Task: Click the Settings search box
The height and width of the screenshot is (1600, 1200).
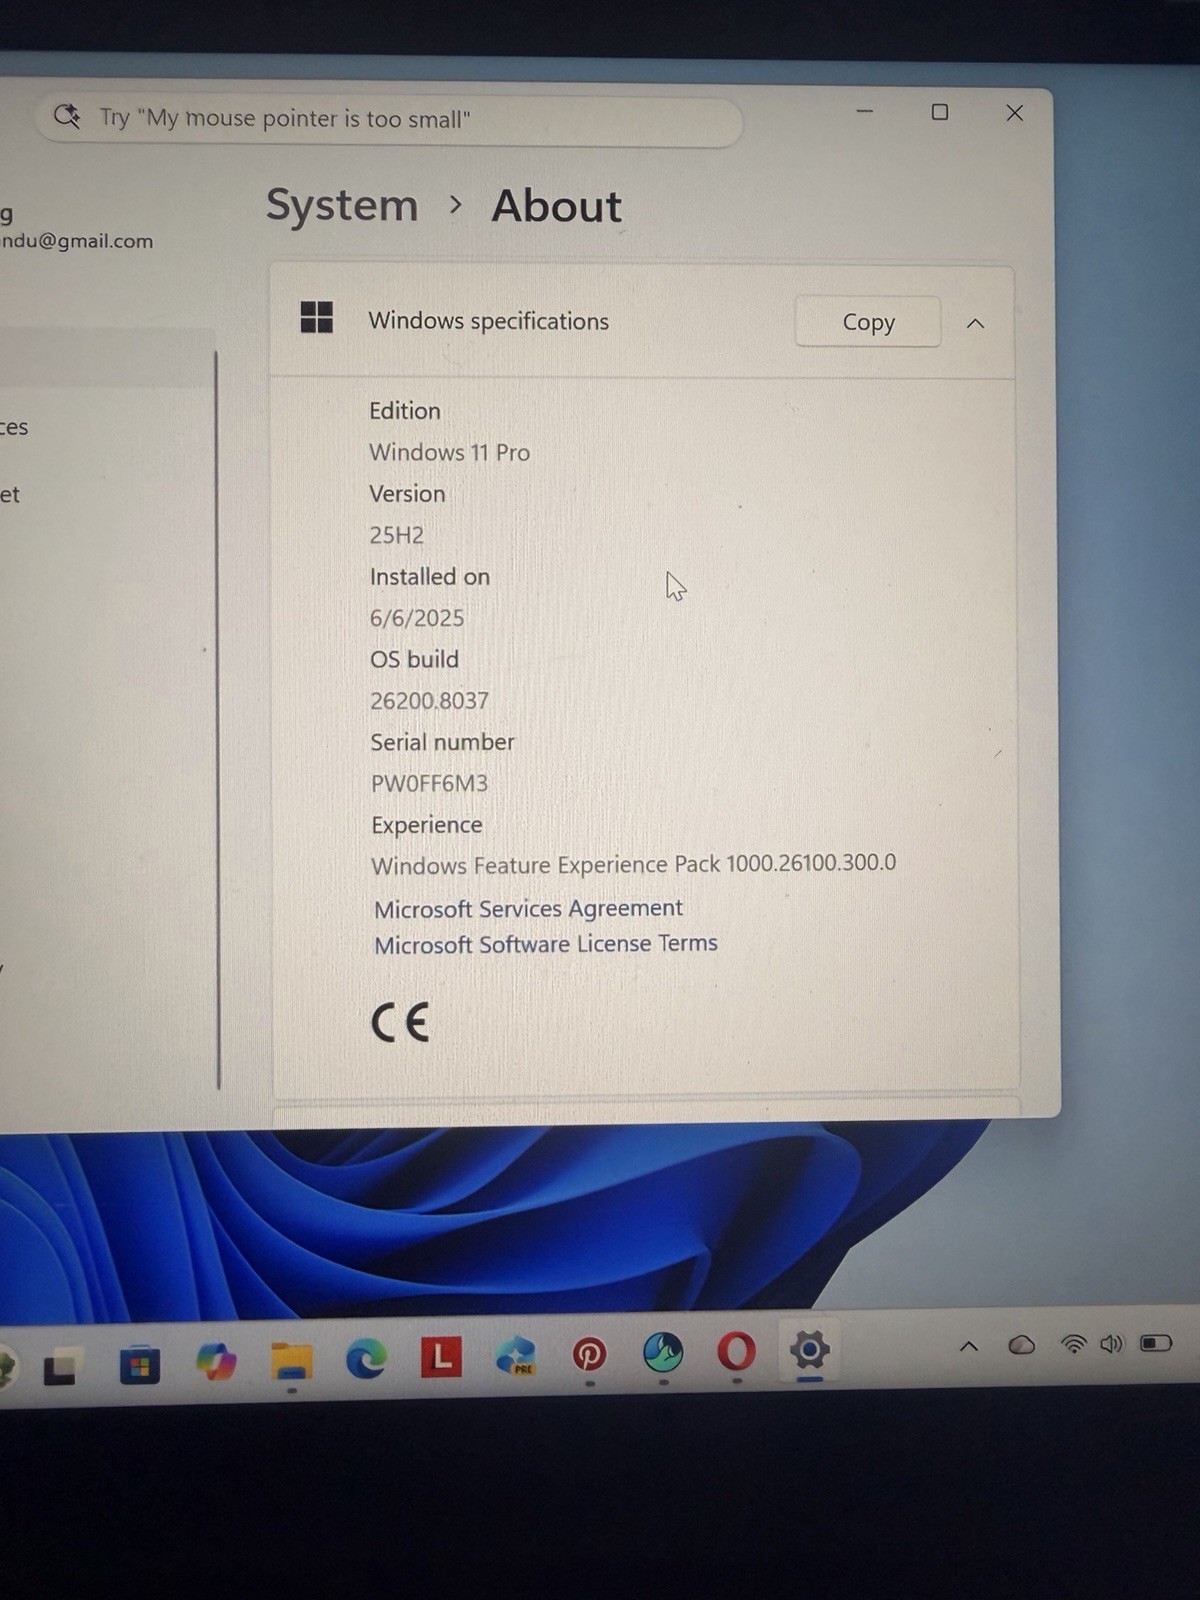Action: coord(390,120)
